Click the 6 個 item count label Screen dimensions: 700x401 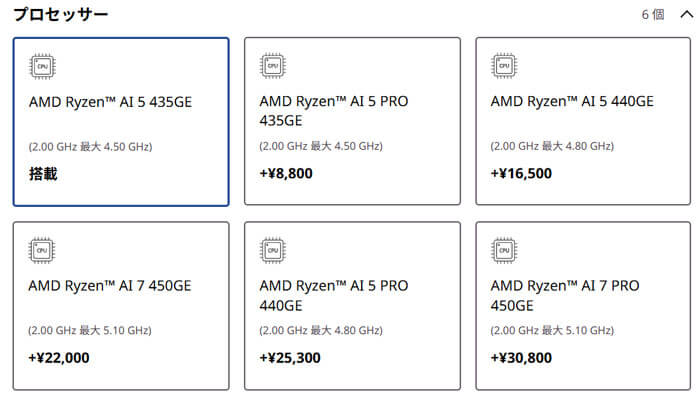click(x=653, y=15)
